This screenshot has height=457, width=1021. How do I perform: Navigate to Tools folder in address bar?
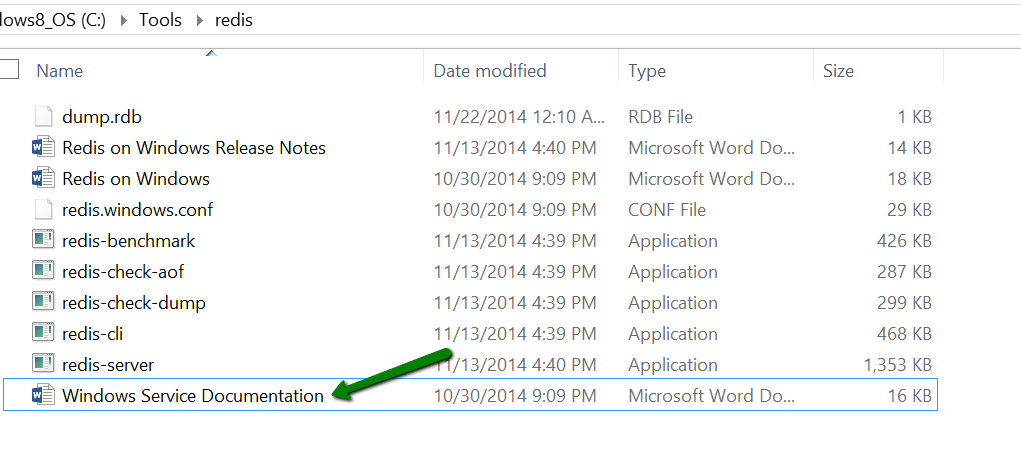tap(160, 20)
